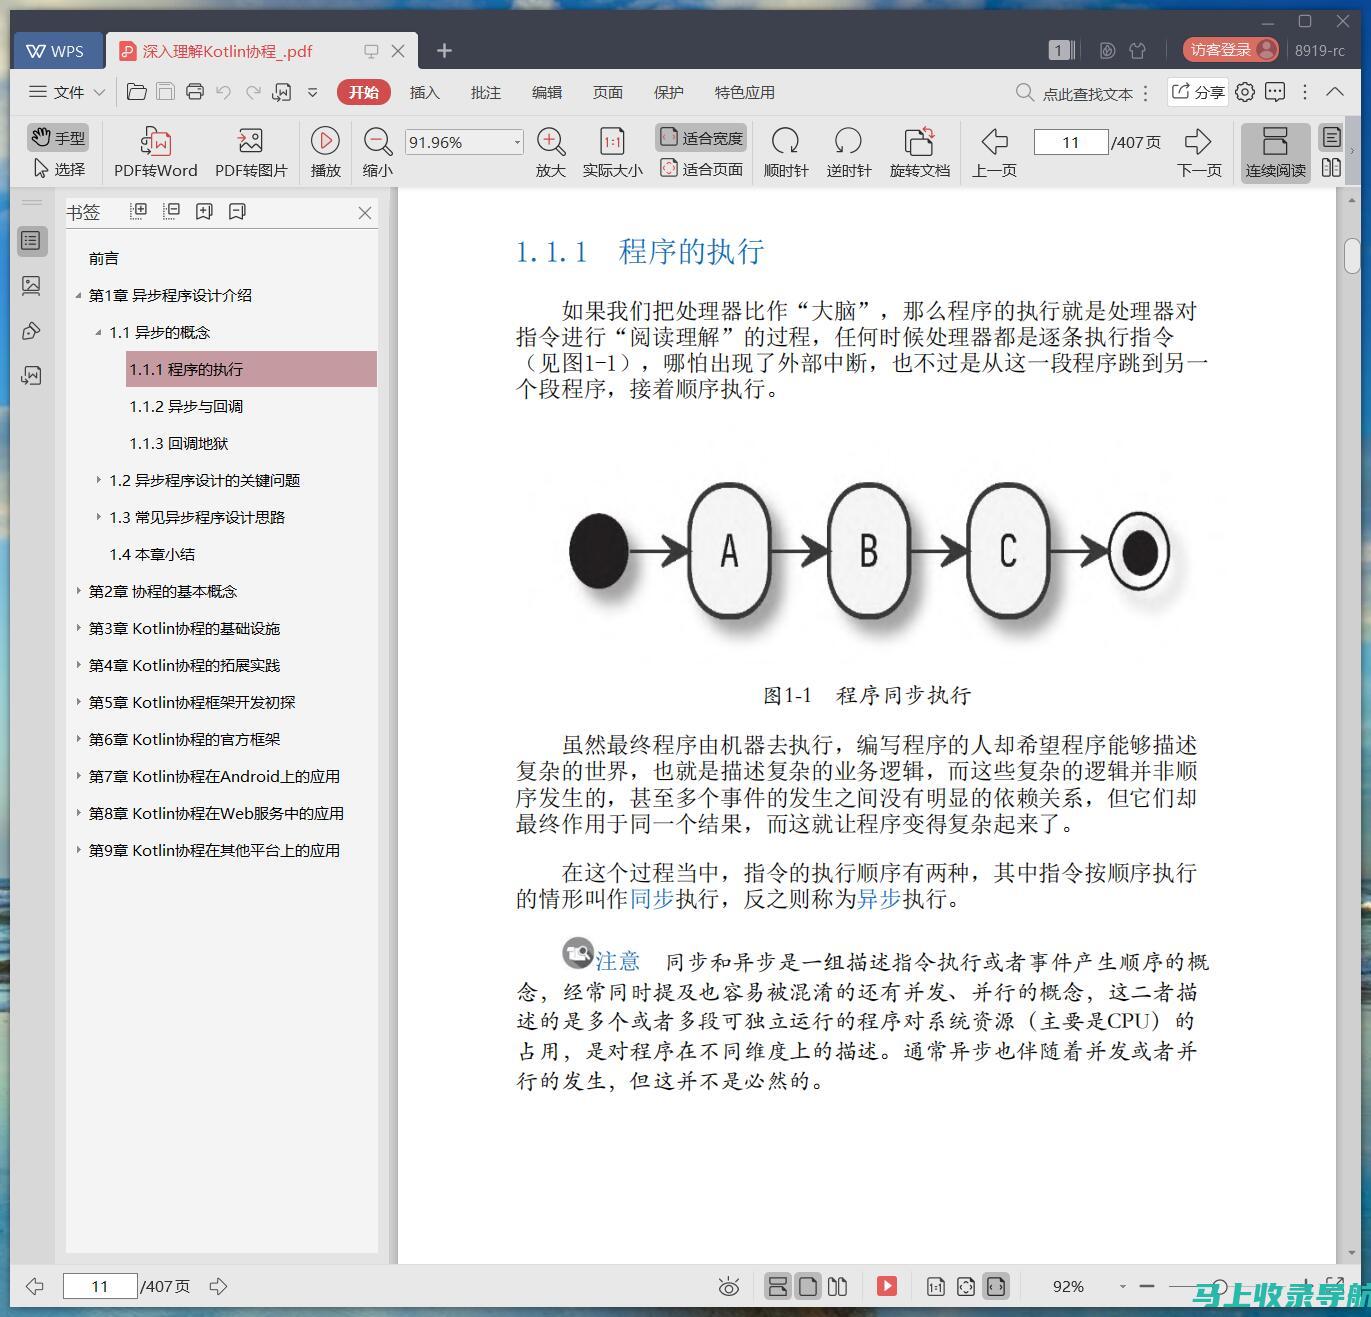Open the 91.96% zoom dropdown
Viewport: 1371px width, 1317px height.
click(x=517, y=142)
